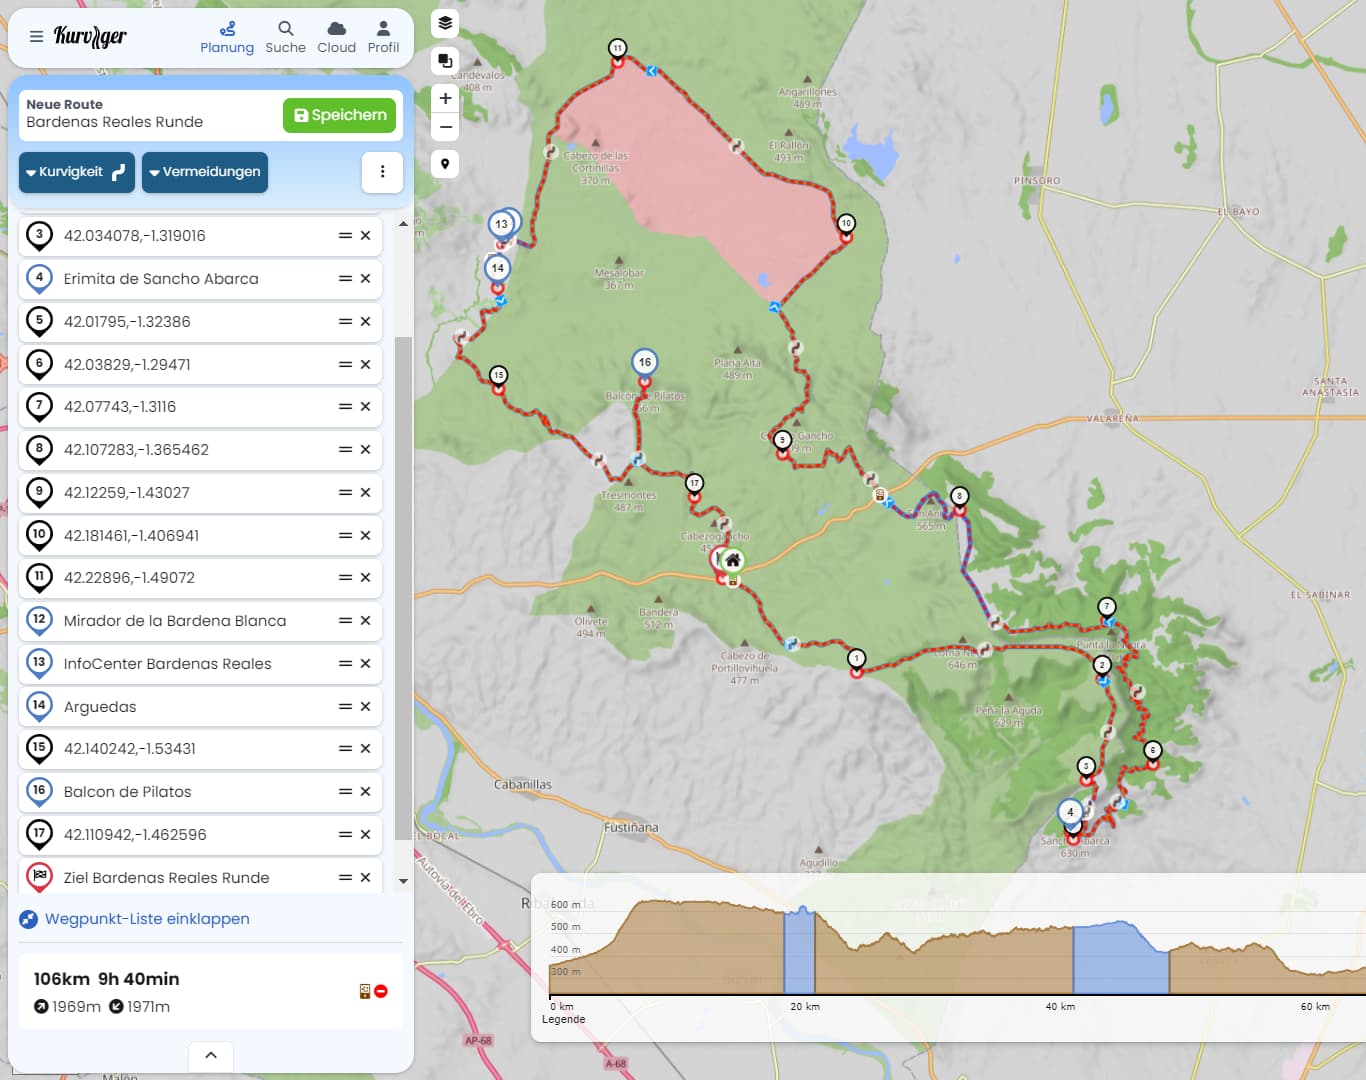The height and width of the screenshot is (1080, 1366).
Task: Click the location pin map button
Action: pos(445,164)
